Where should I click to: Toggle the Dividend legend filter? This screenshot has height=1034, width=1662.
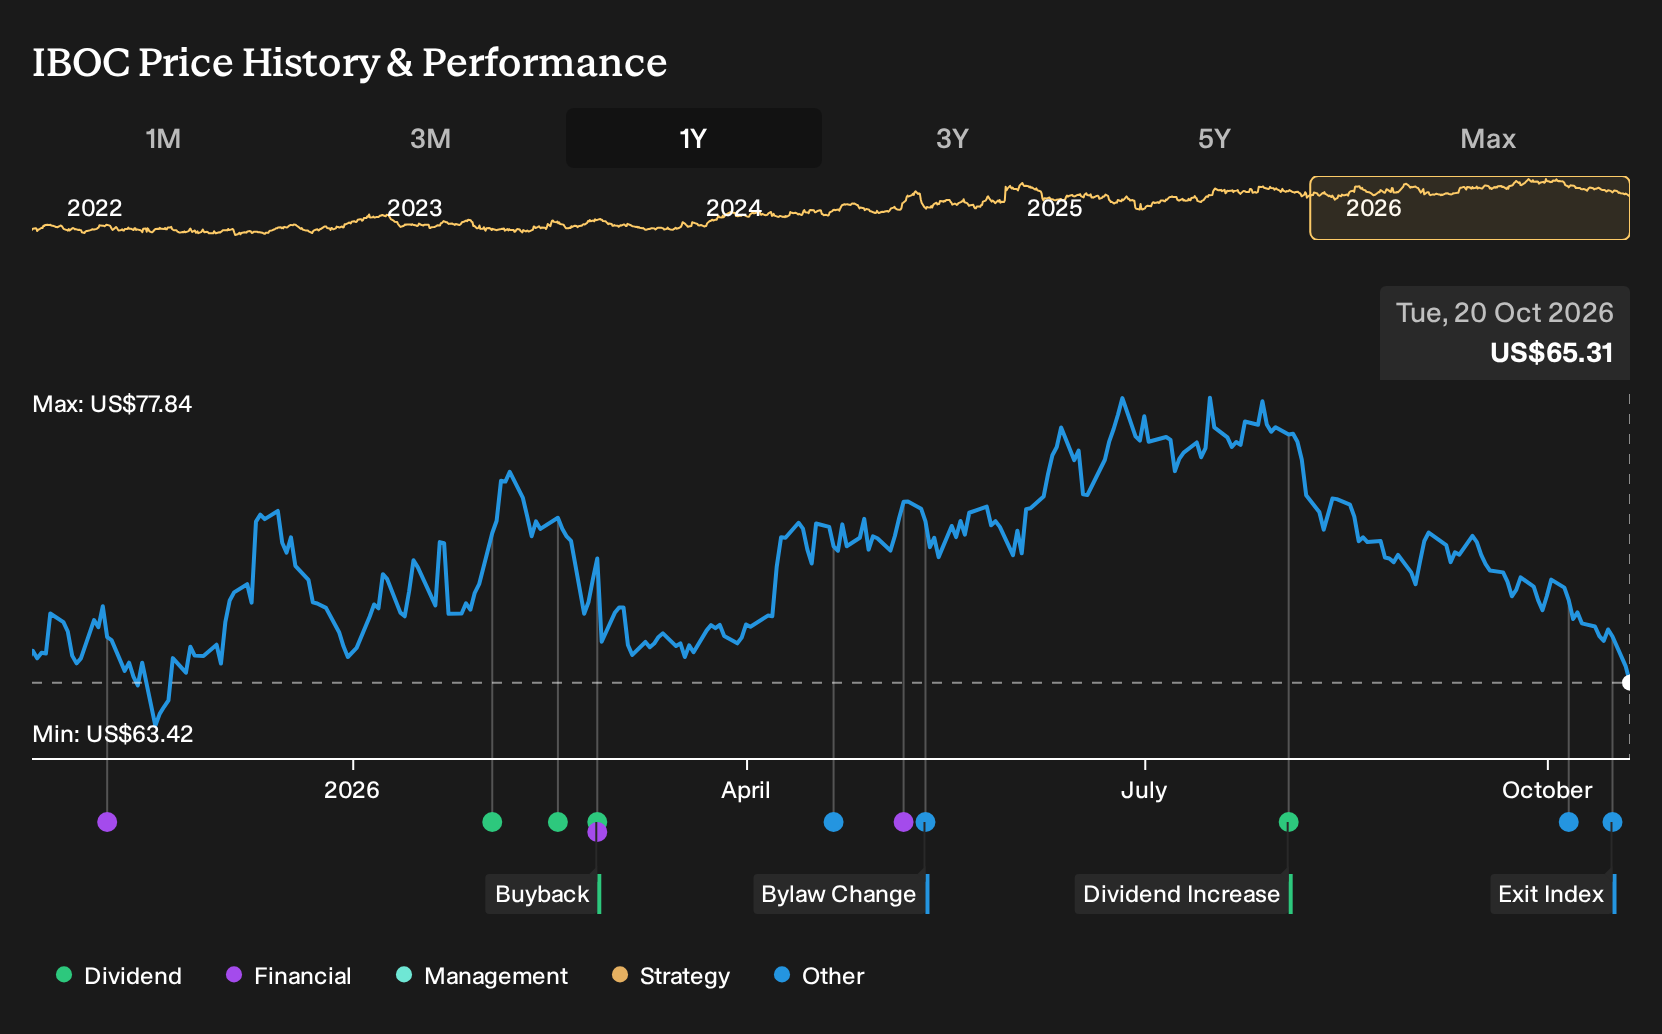click(119, 976)
